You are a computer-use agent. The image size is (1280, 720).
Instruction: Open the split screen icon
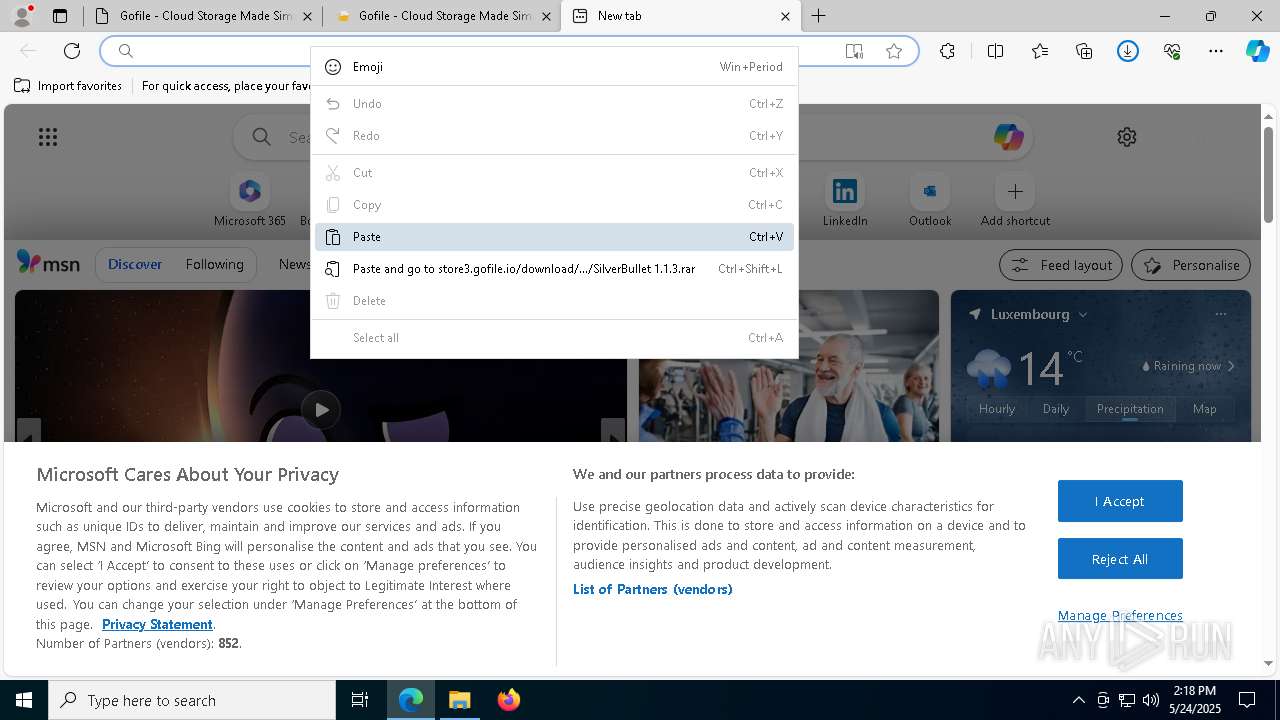[x=995, y=51]
